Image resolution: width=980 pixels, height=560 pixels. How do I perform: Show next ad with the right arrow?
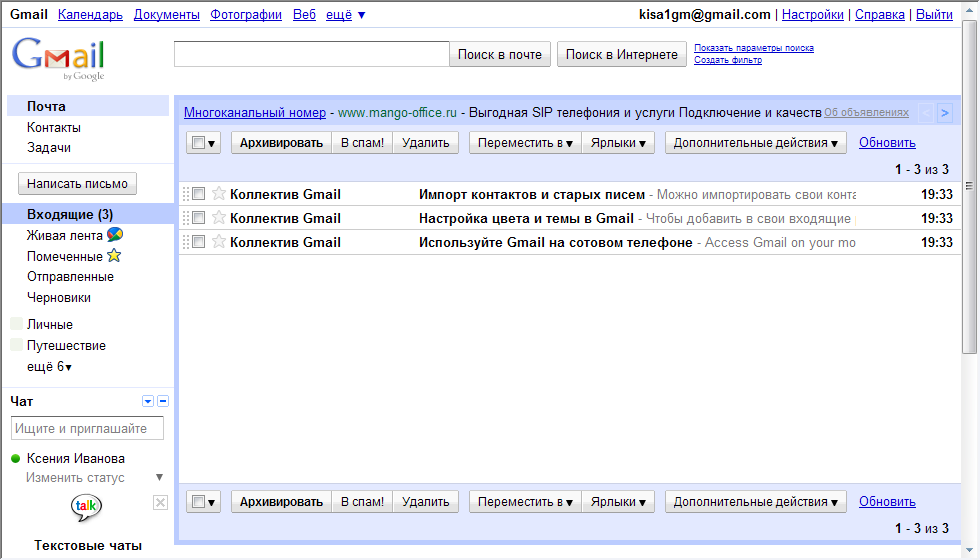click(945, 113)
